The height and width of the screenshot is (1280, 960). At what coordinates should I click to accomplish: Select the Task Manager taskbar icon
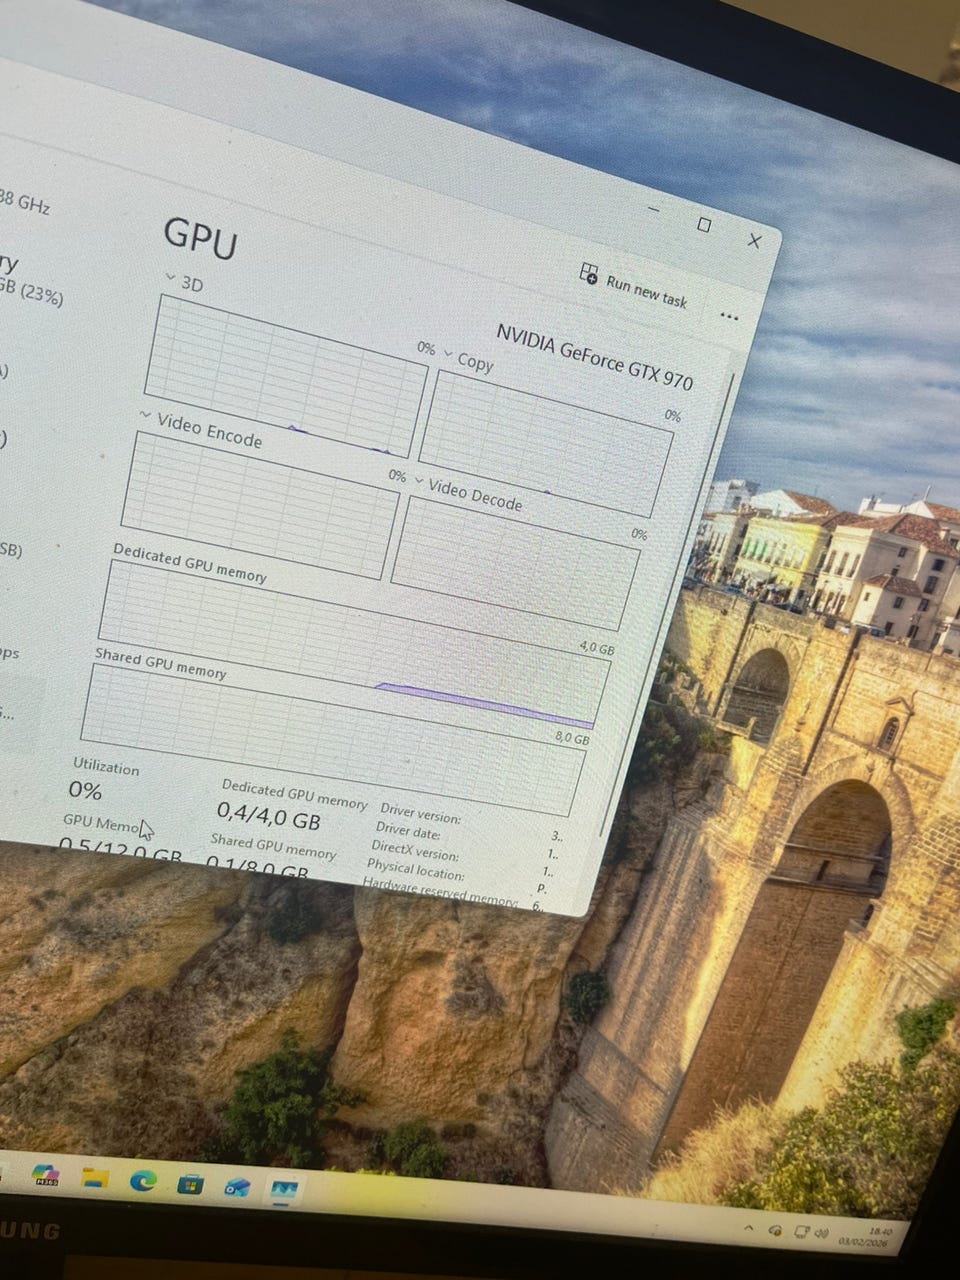[285, 1191]
